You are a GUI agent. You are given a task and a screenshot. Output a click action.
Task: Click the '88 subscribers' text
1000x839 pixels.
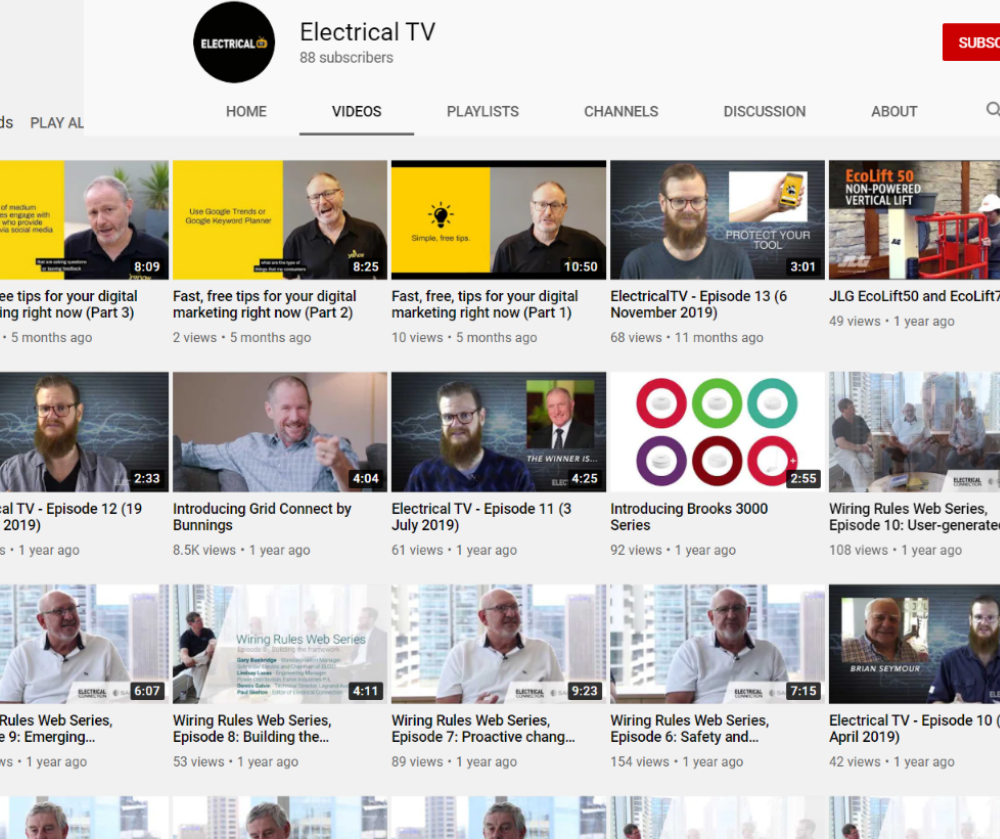pos(346,57)
